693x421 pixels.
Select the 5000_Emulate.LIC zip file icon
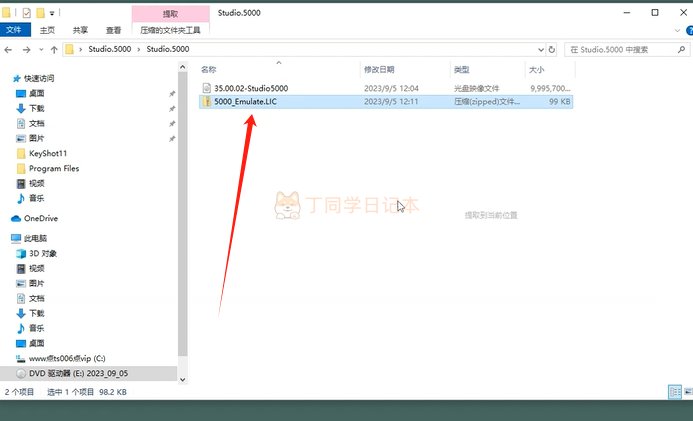(206, 102)
